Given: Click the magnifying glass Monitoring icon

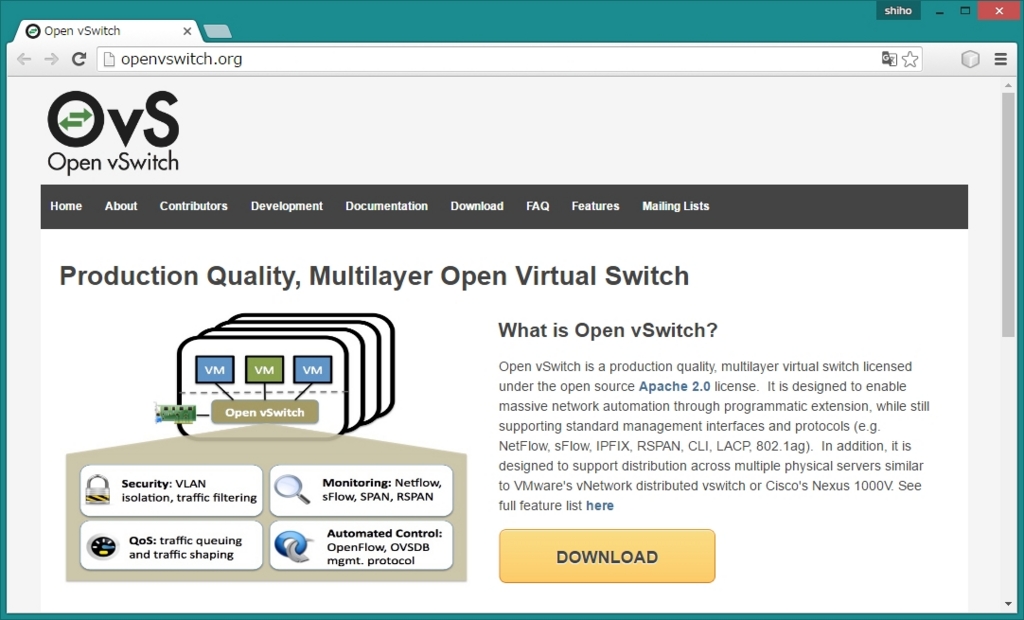Looking at the screenshot, I should tap(291, 489).
